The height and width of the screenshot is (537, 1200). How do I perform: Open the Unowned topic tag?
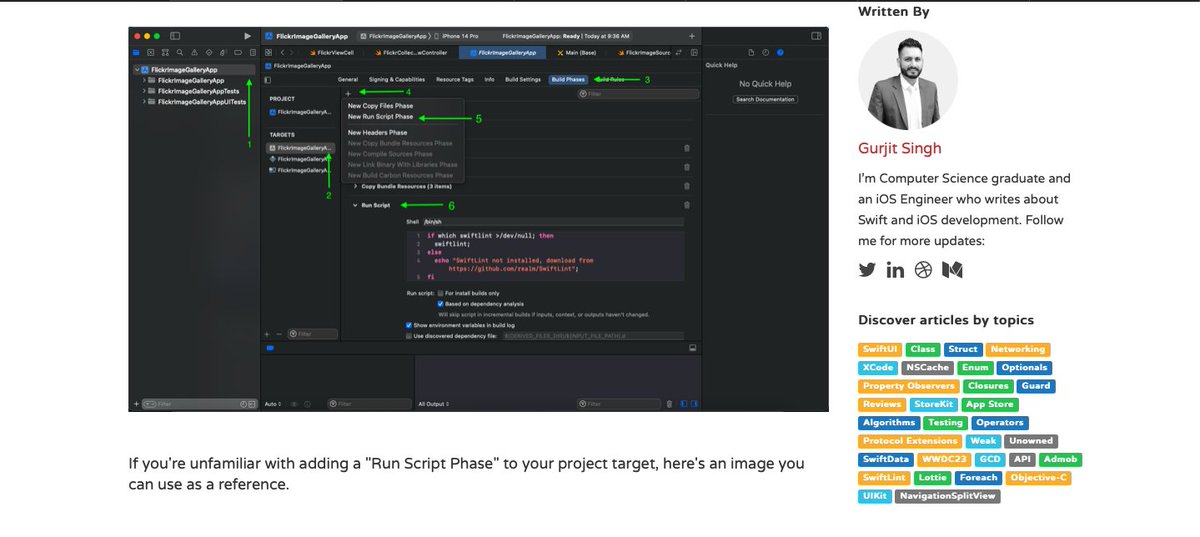pos(1031,441)
